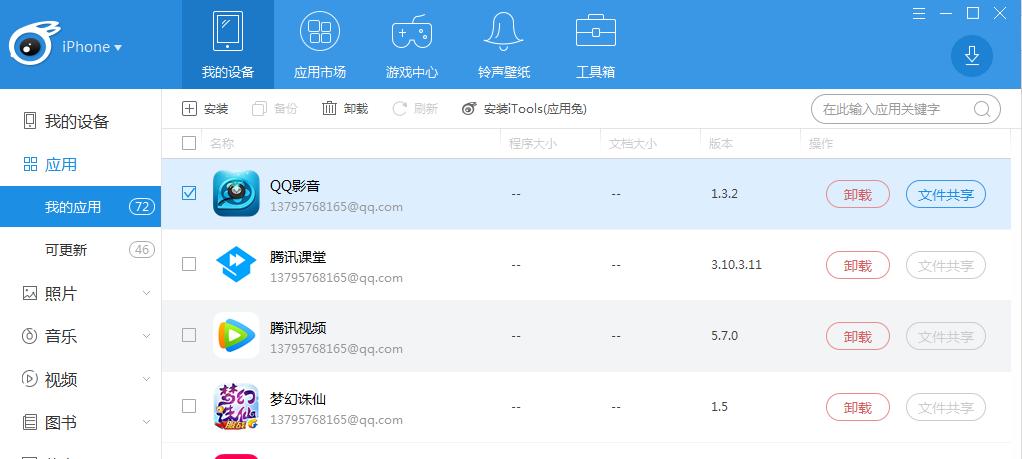Sort by 文档大小 column header
The image size is (1022, 459).
pos(632,143)
